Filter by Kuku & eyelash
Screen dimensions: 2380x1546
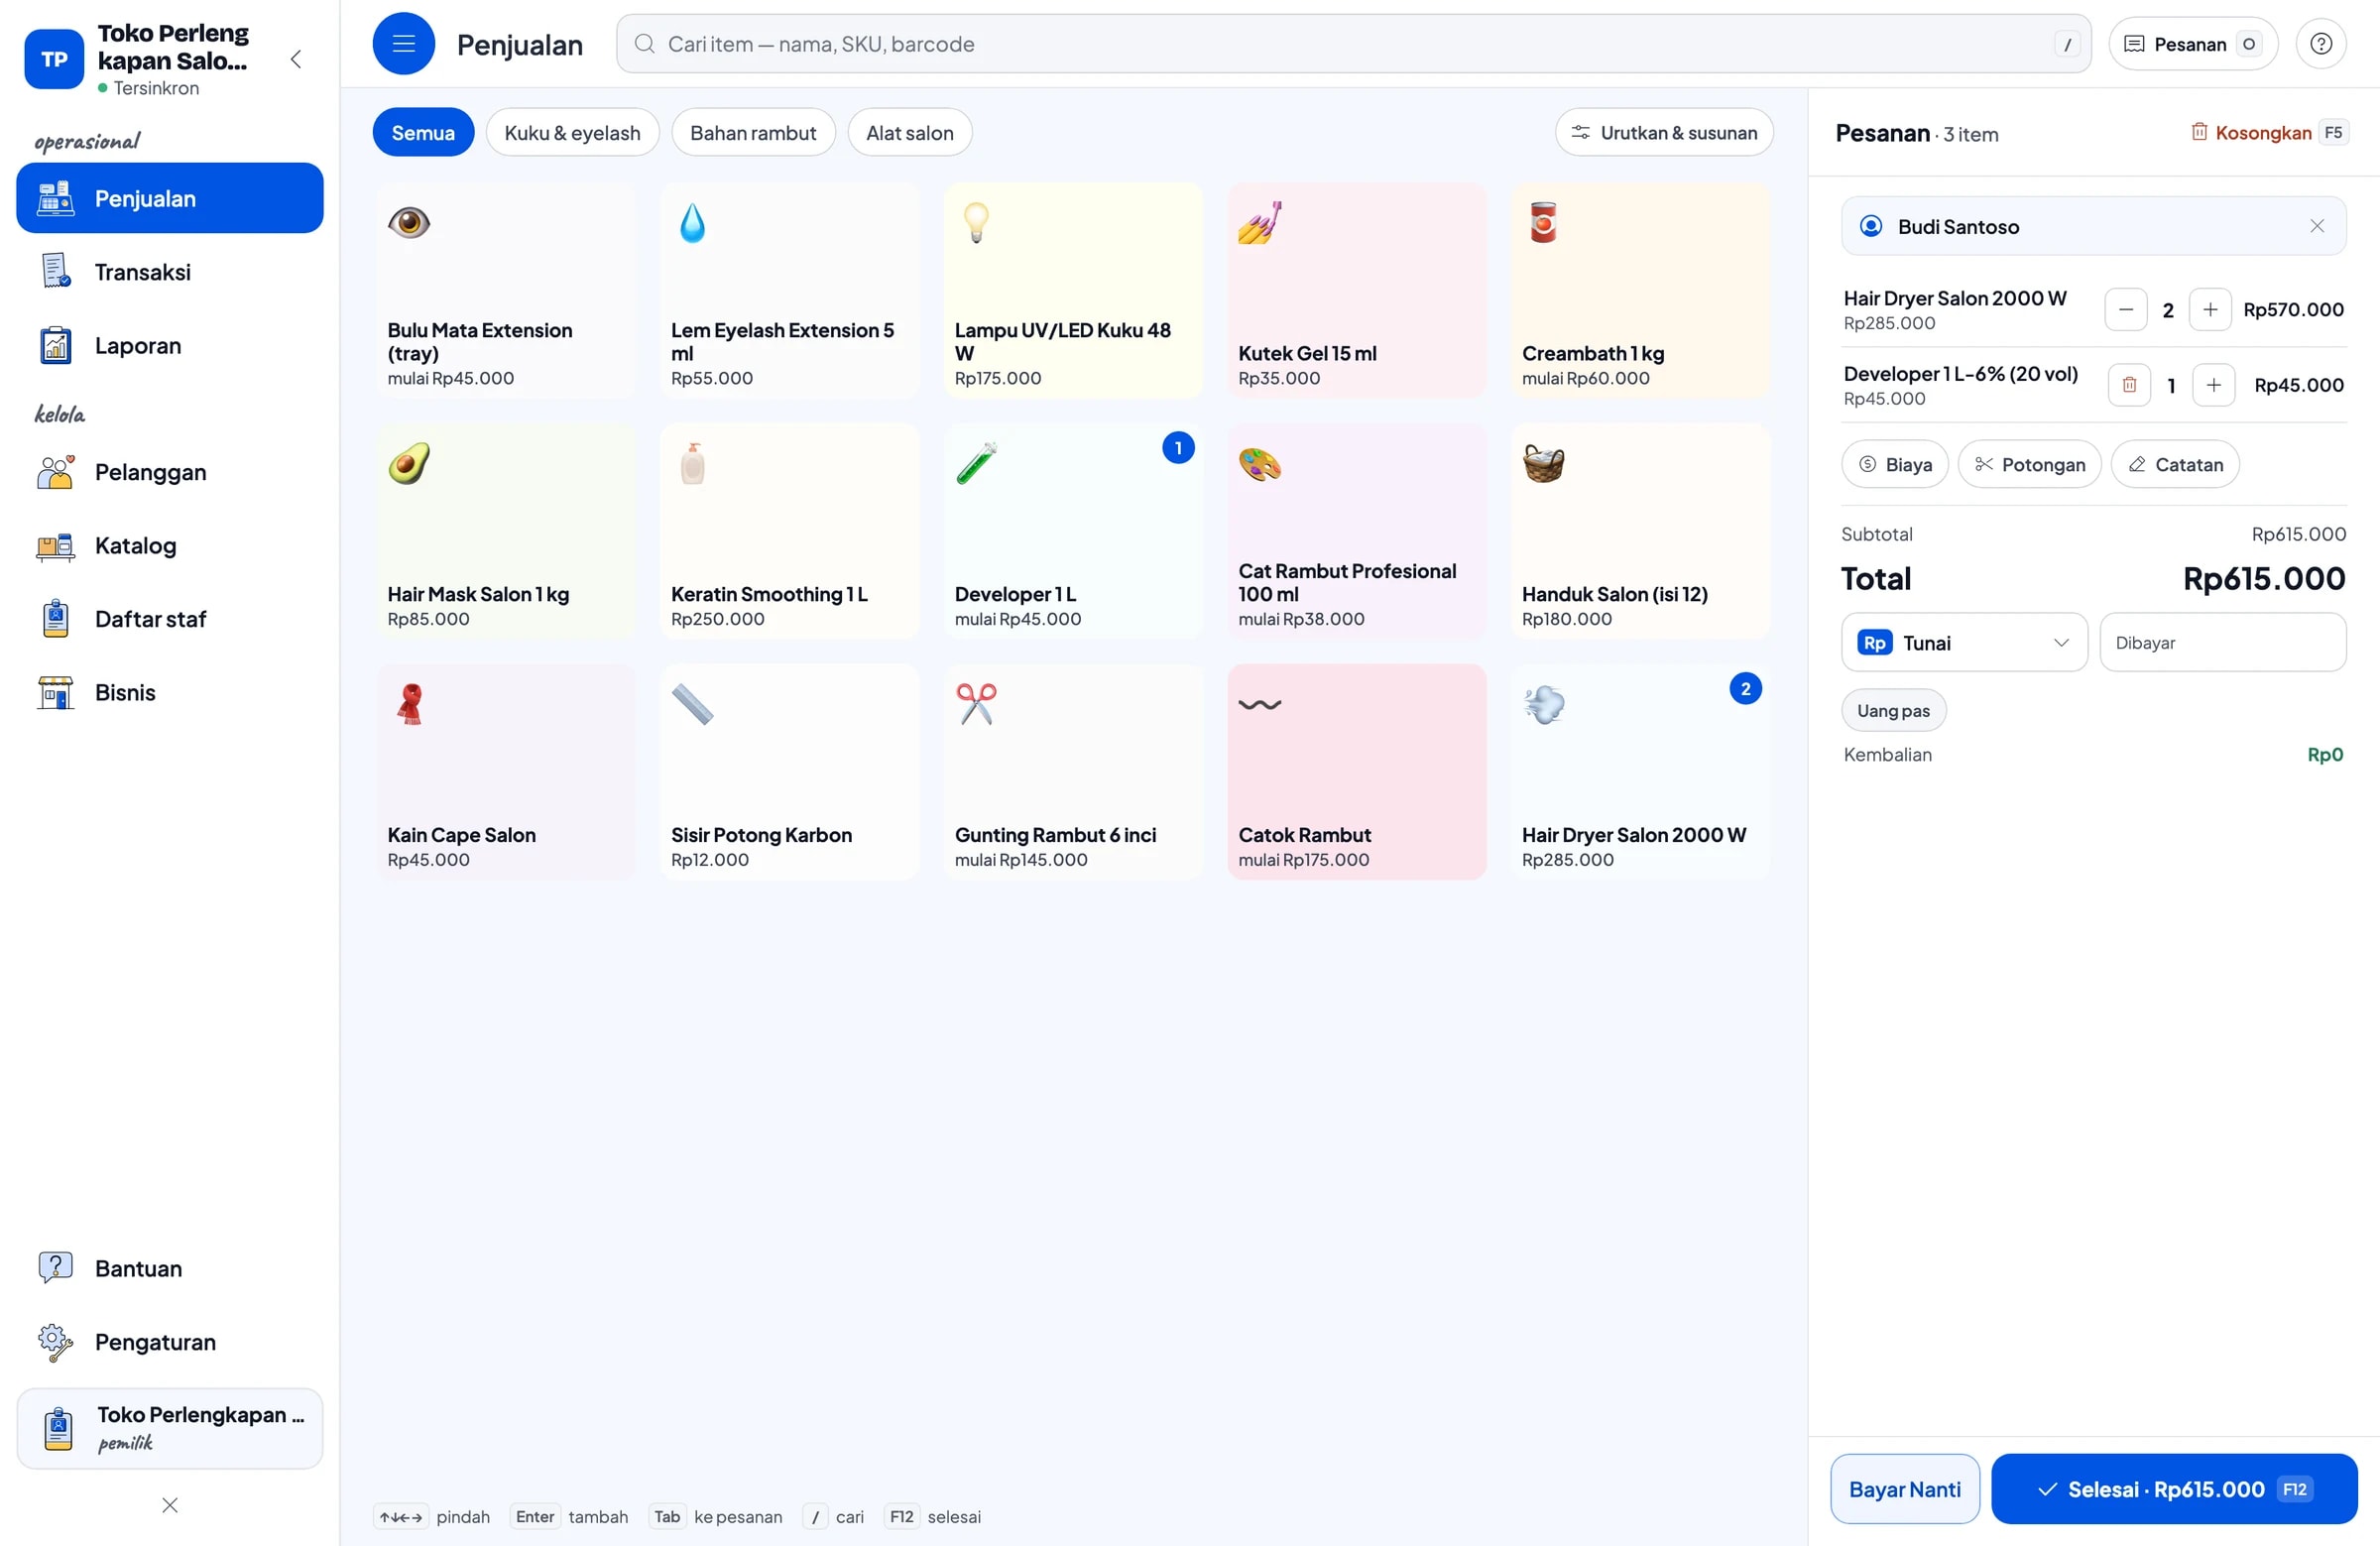(x=572, y=133)
